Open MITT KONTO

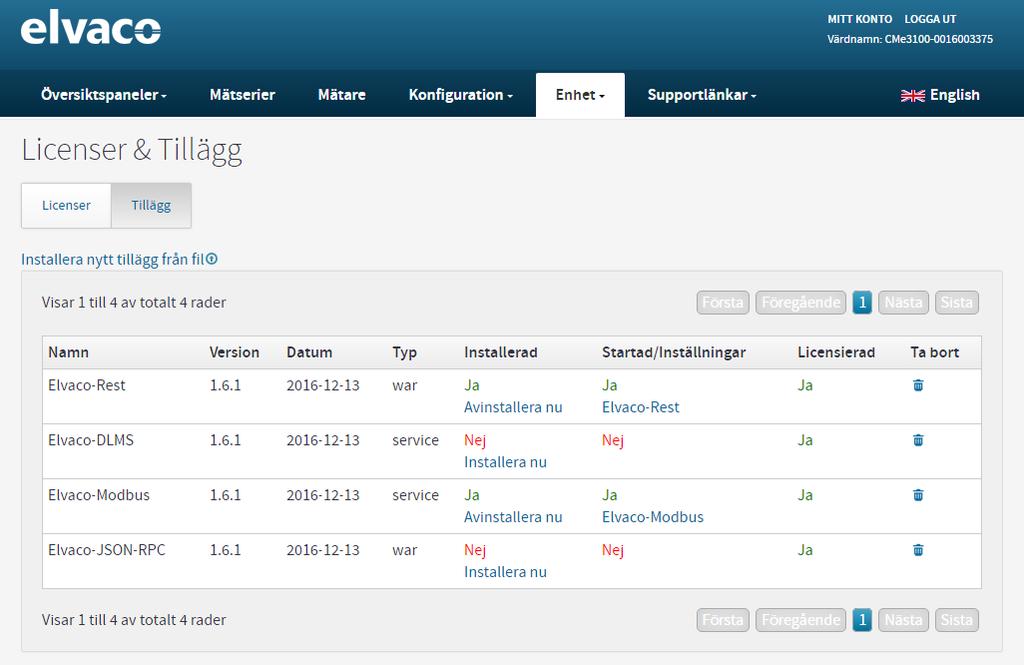coord(859,19)
